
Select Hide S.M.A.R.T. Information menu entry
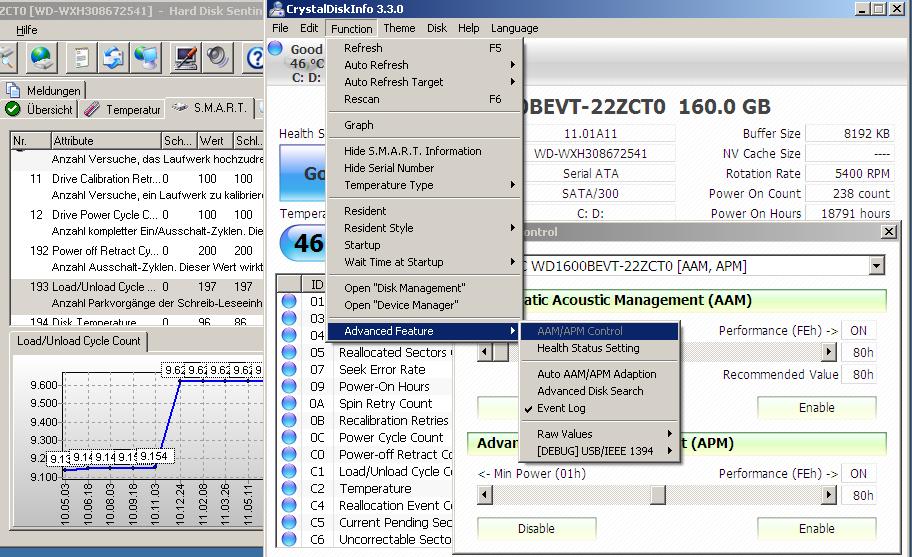click(x=425, y=151)
